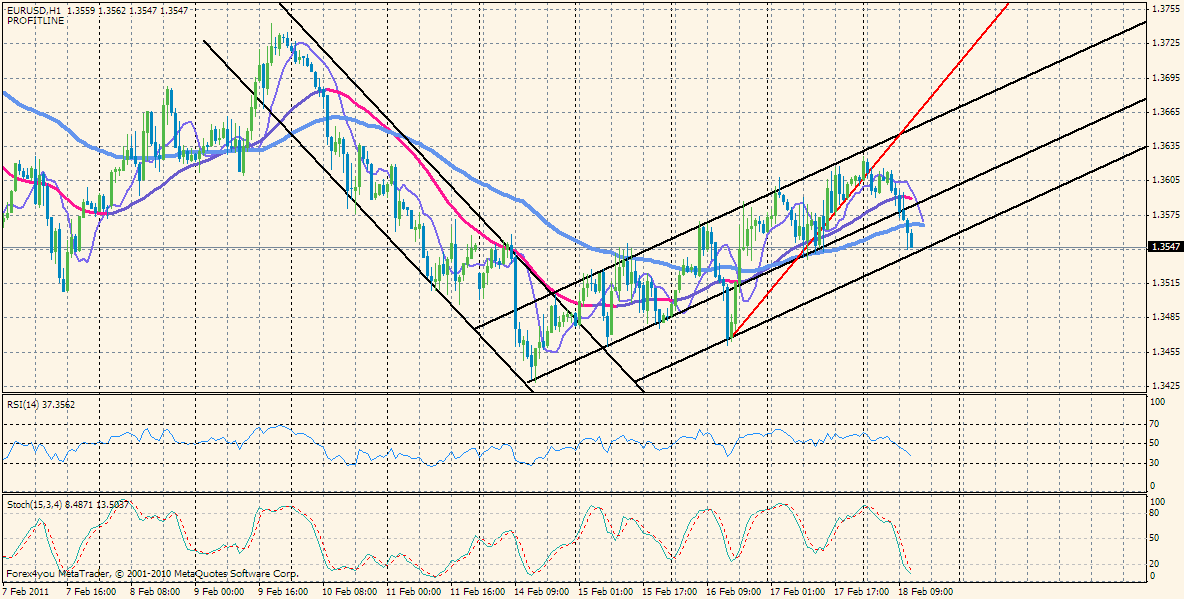Click the Forex4you MetaTrader copyright text
This screenshot has width=1184, height=599.
pos(151,573)
